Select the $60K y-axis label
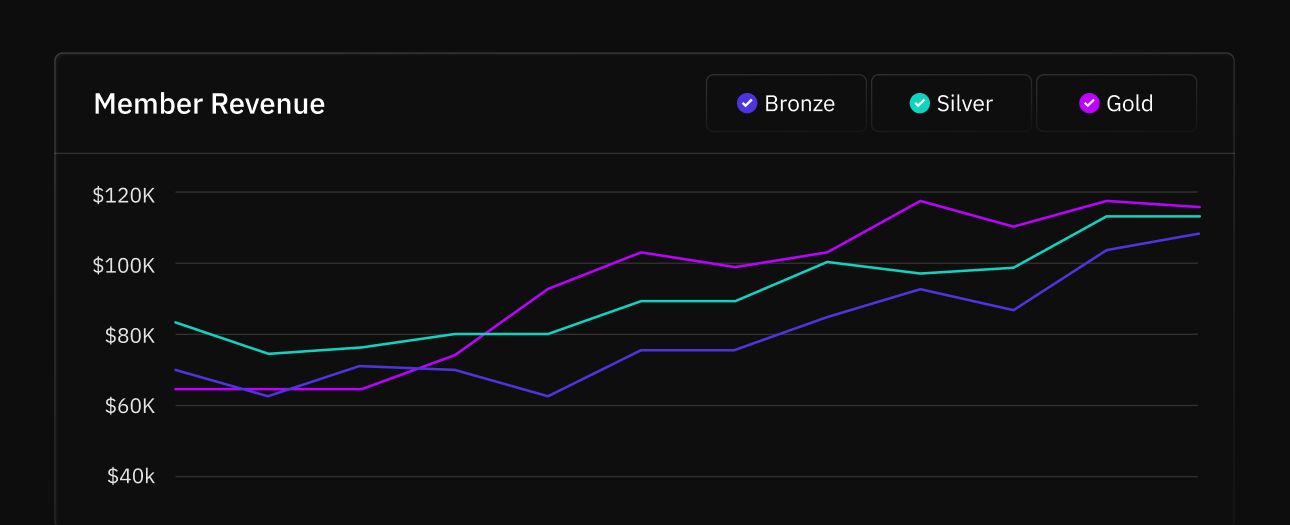The height and width of the screenshot is (525, 1290). click(129, 406)
